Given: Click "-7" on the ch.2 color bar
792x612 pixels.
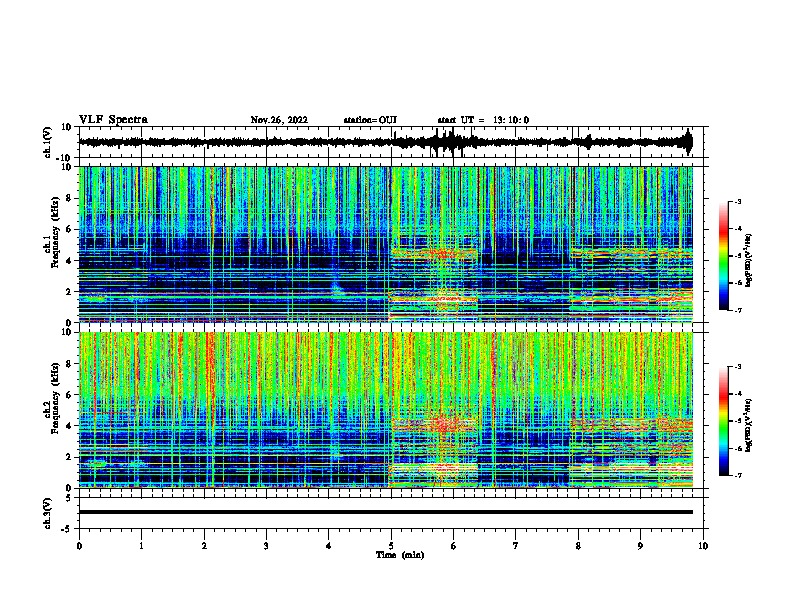Looking at the screenshot, I should coord(737,475).
